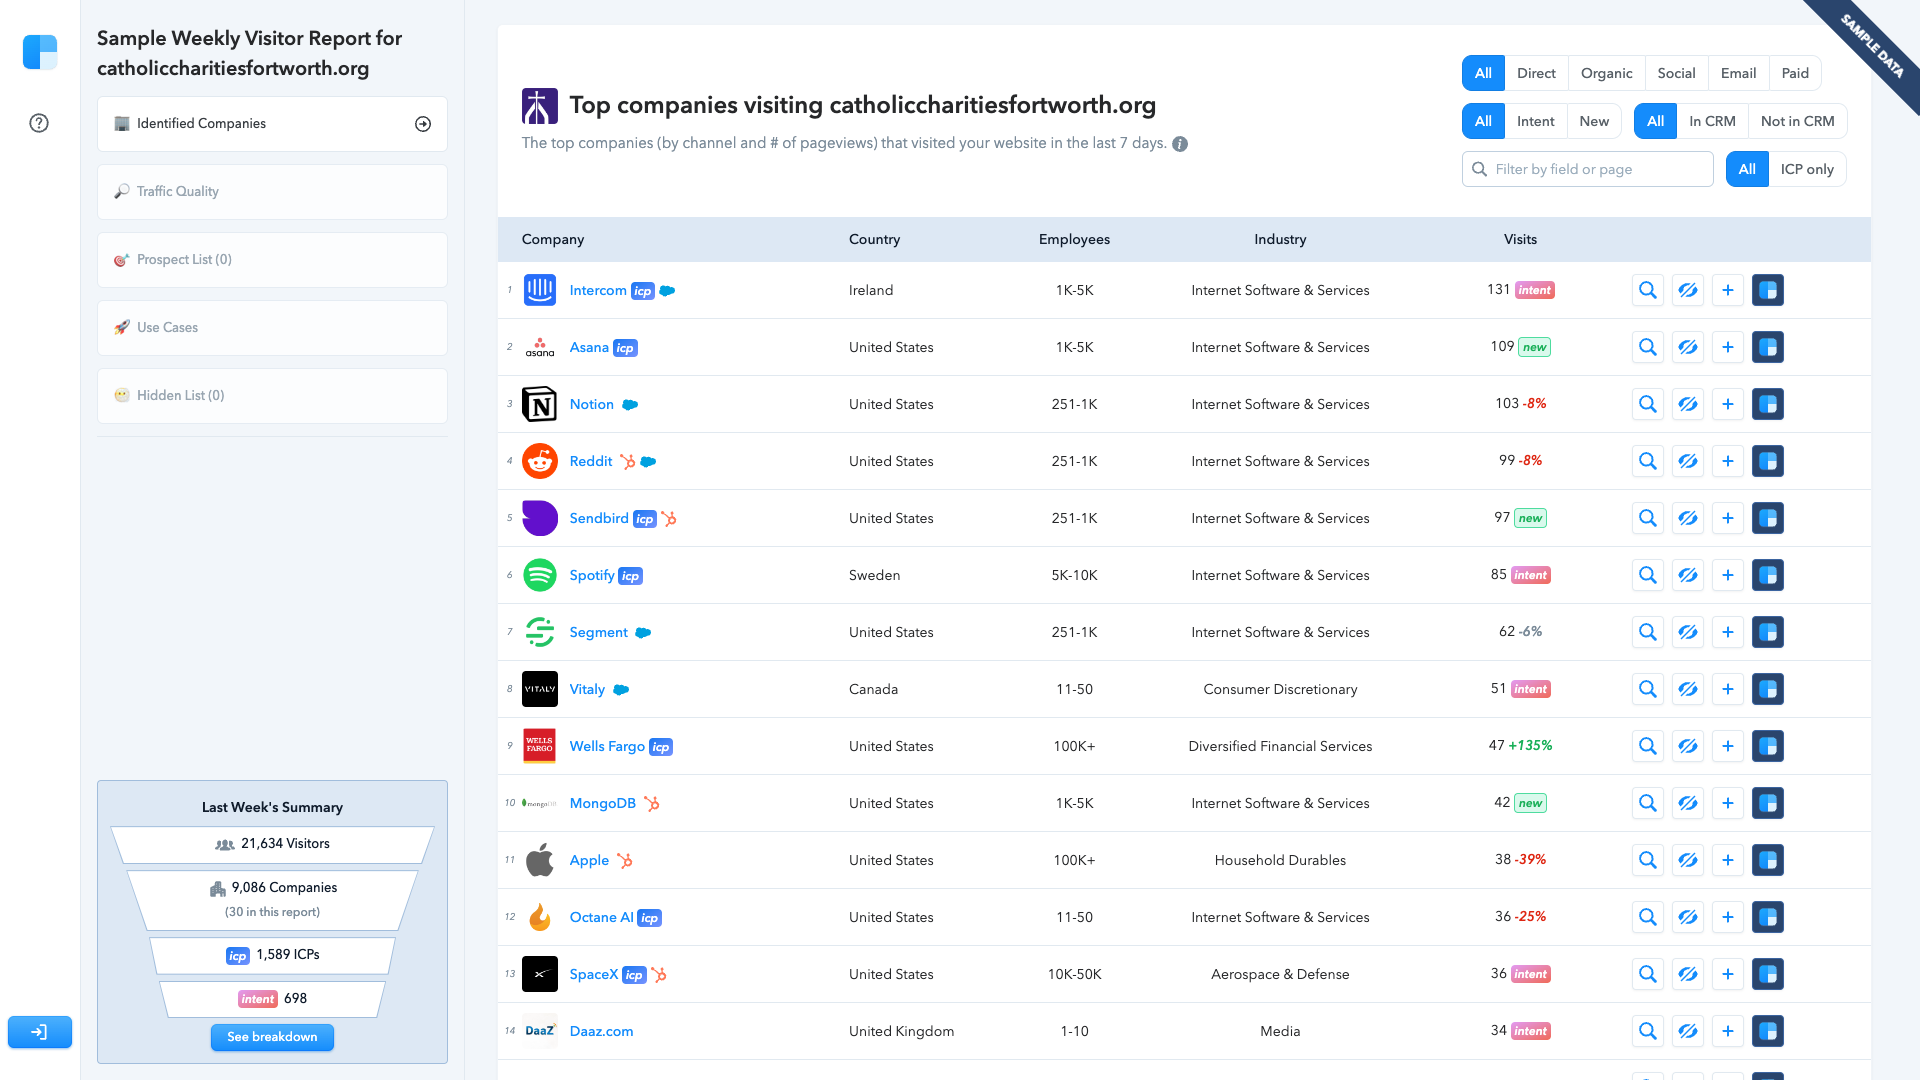Image resolution: width=1920 pixels, height=1080 pixels.
Task: Click the Salesforce cloud icon next to Intercom
Action: [x=667, y=291]
